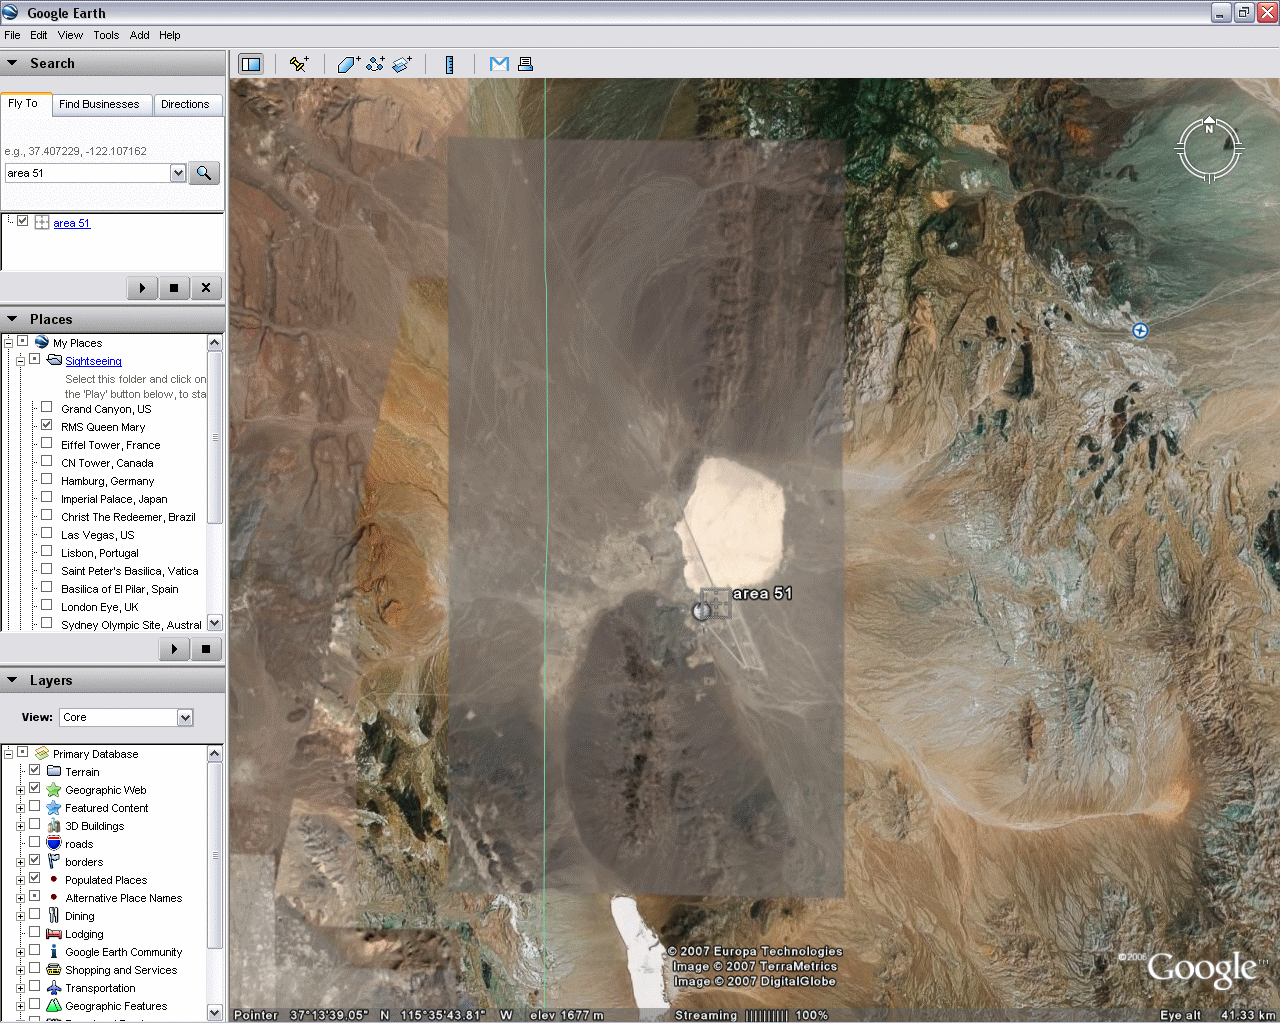Click the Lodging bed icon
This screenshot has height=1024, width=1280.
click(54, 933)
